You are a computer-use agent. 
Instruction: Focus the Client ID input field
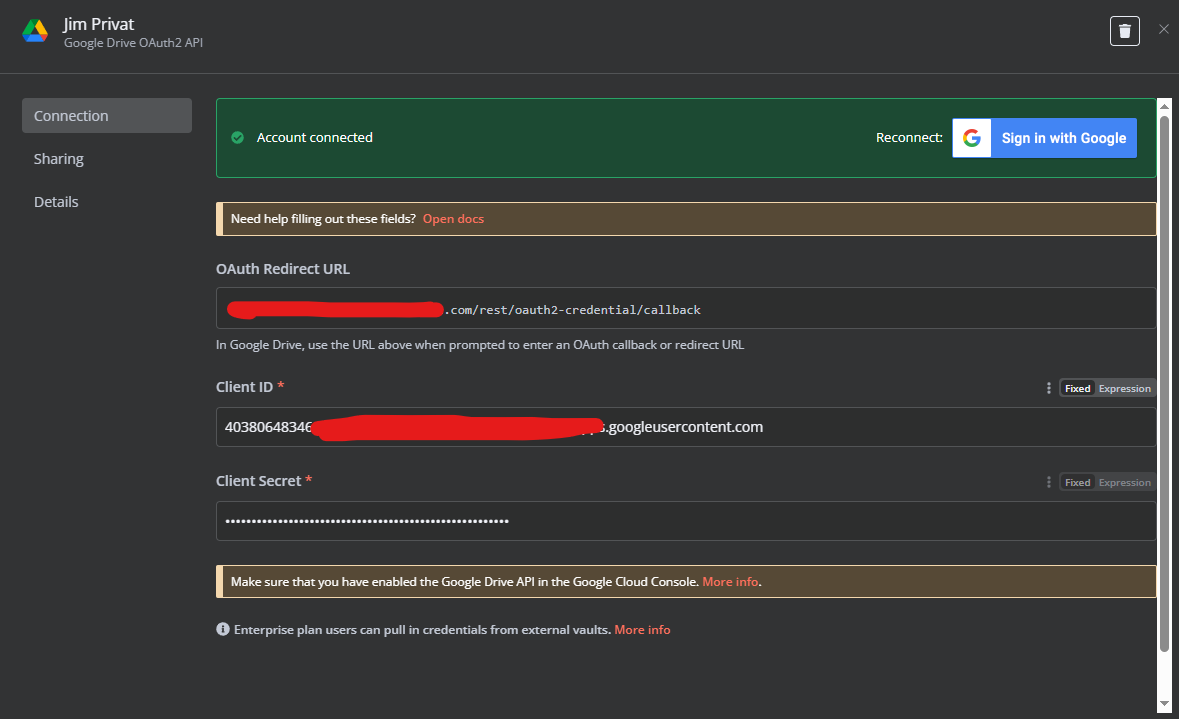[x=686, y=427]
